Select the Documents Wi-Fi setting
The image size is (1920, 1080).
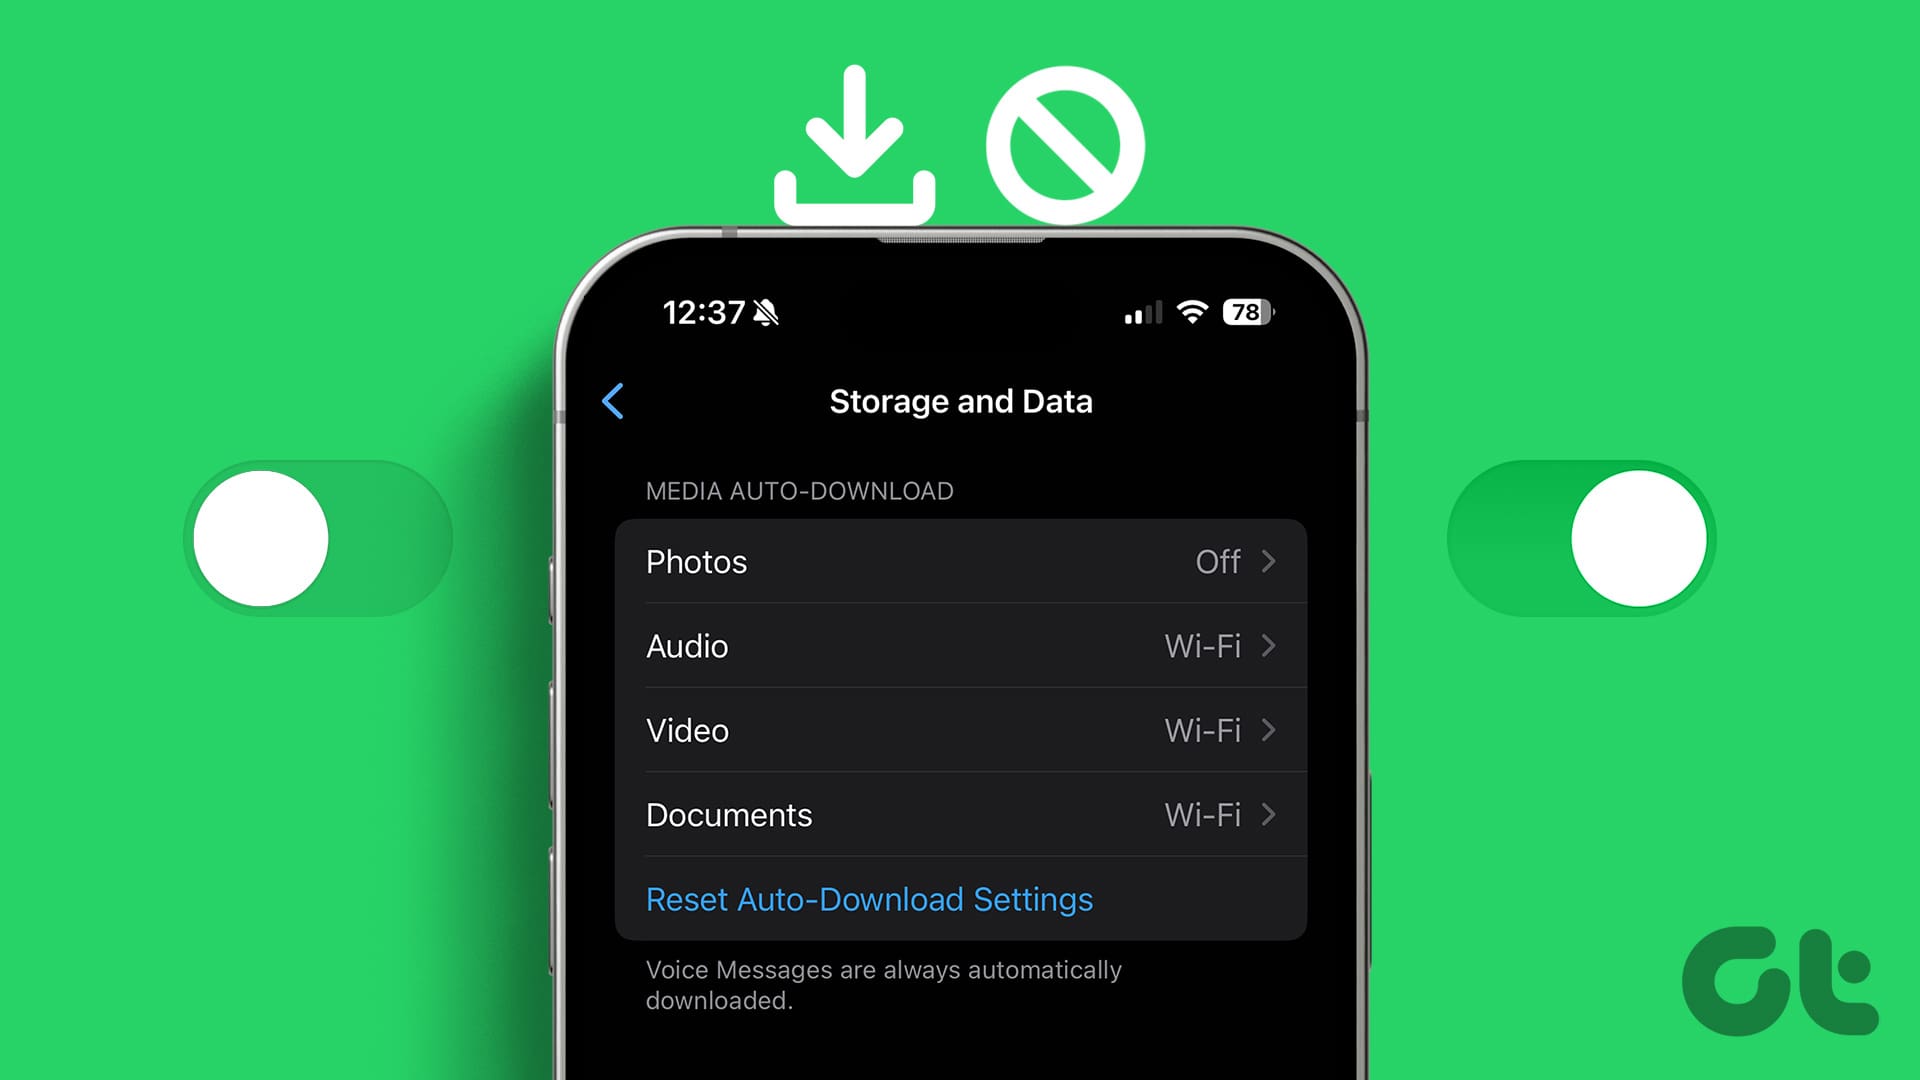click(960, 814)
